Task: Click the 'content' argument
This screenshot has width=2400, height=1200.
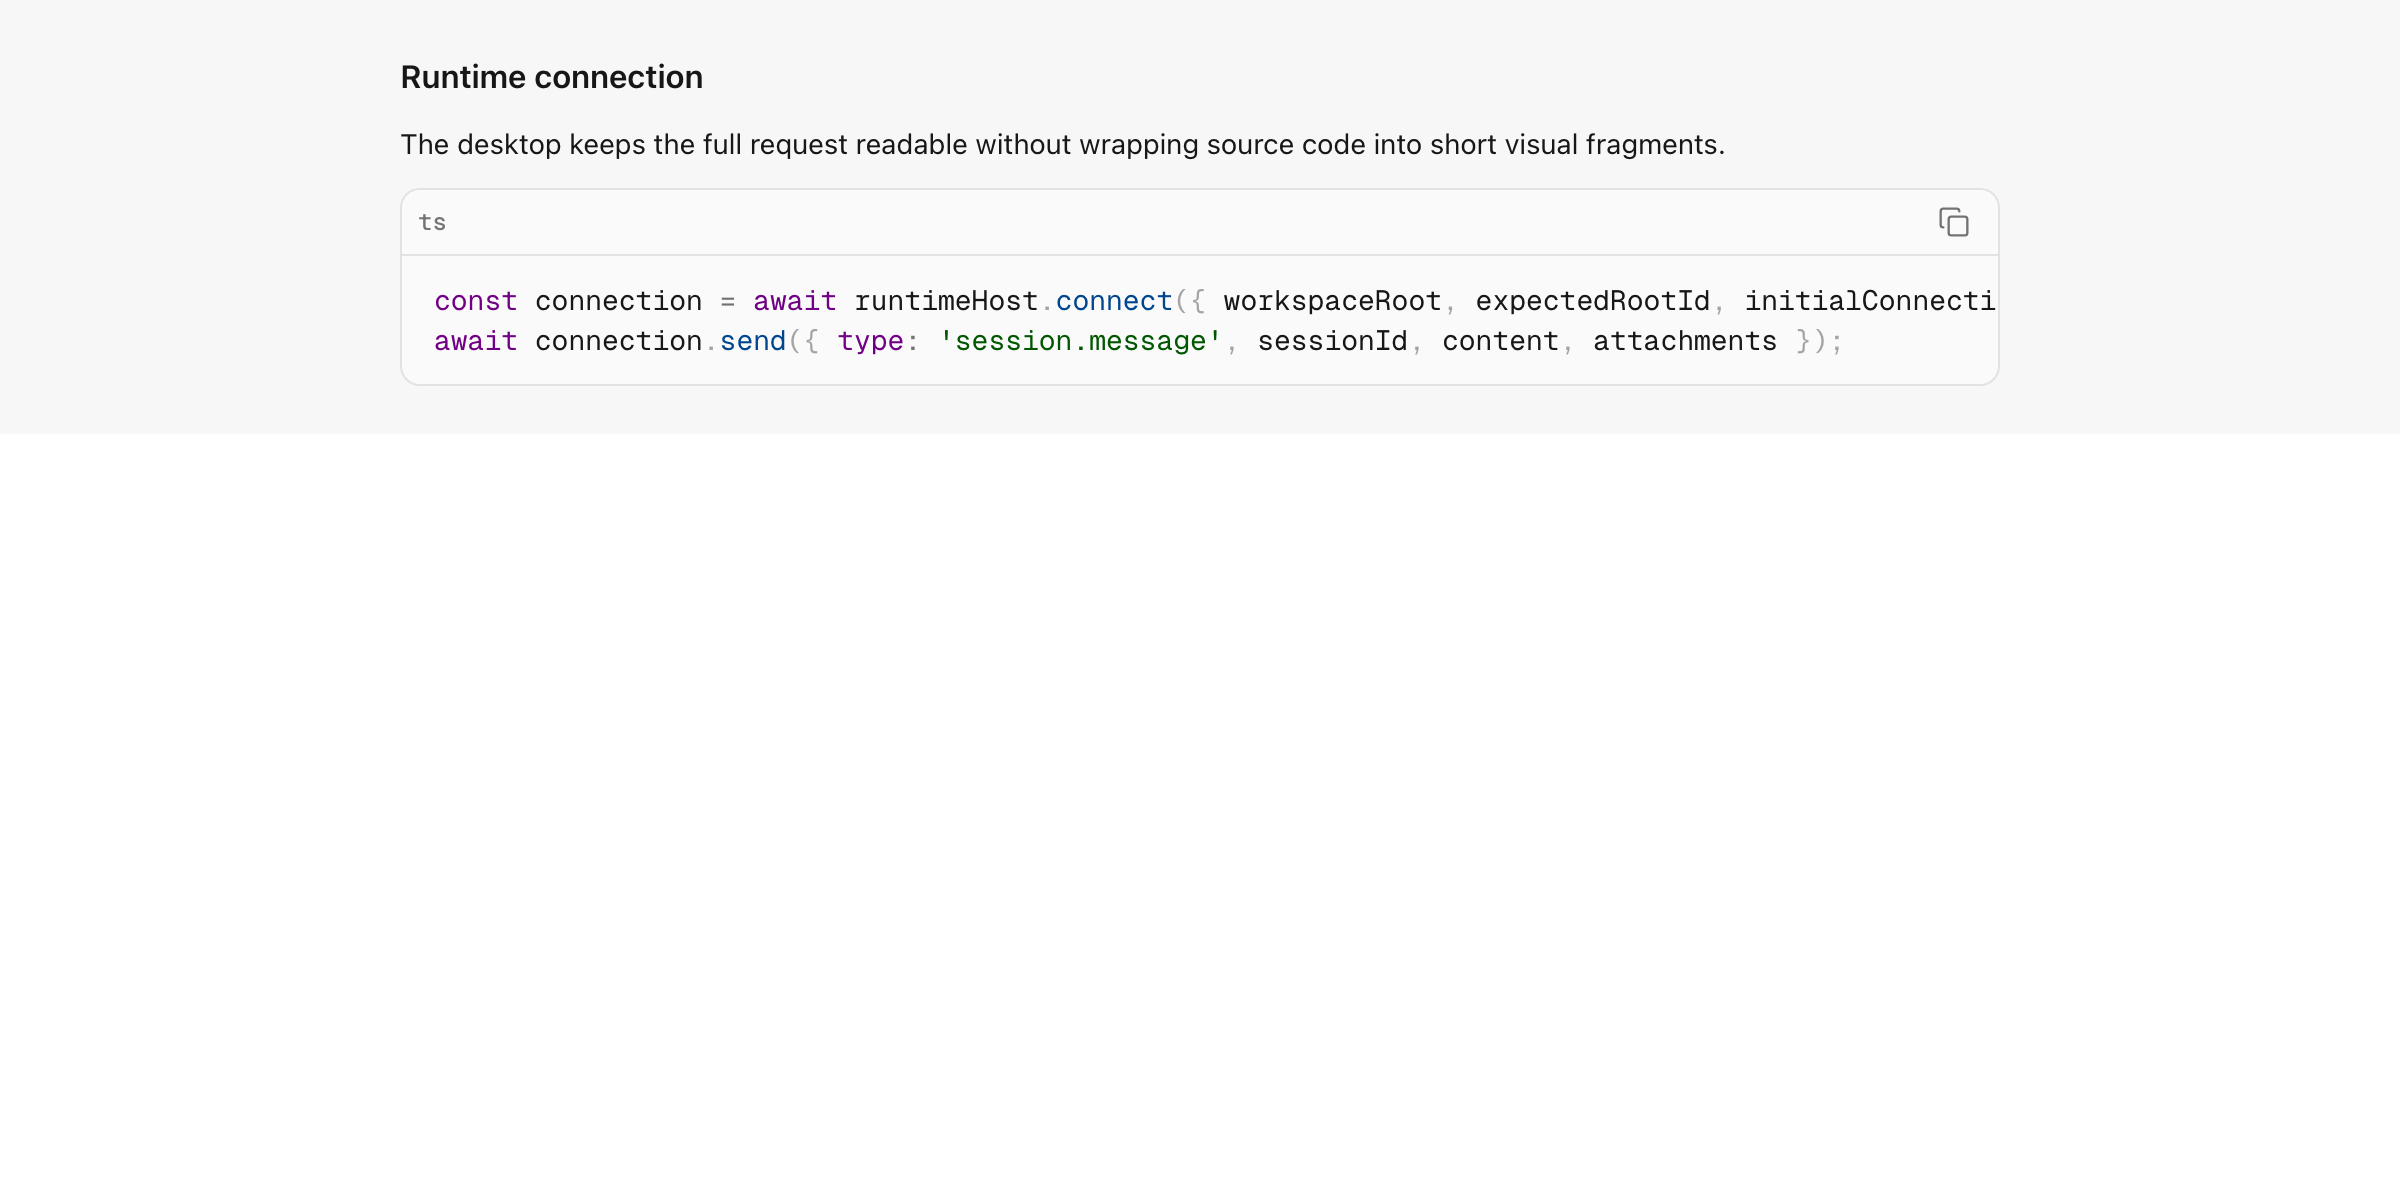Action: point(1500,341)
